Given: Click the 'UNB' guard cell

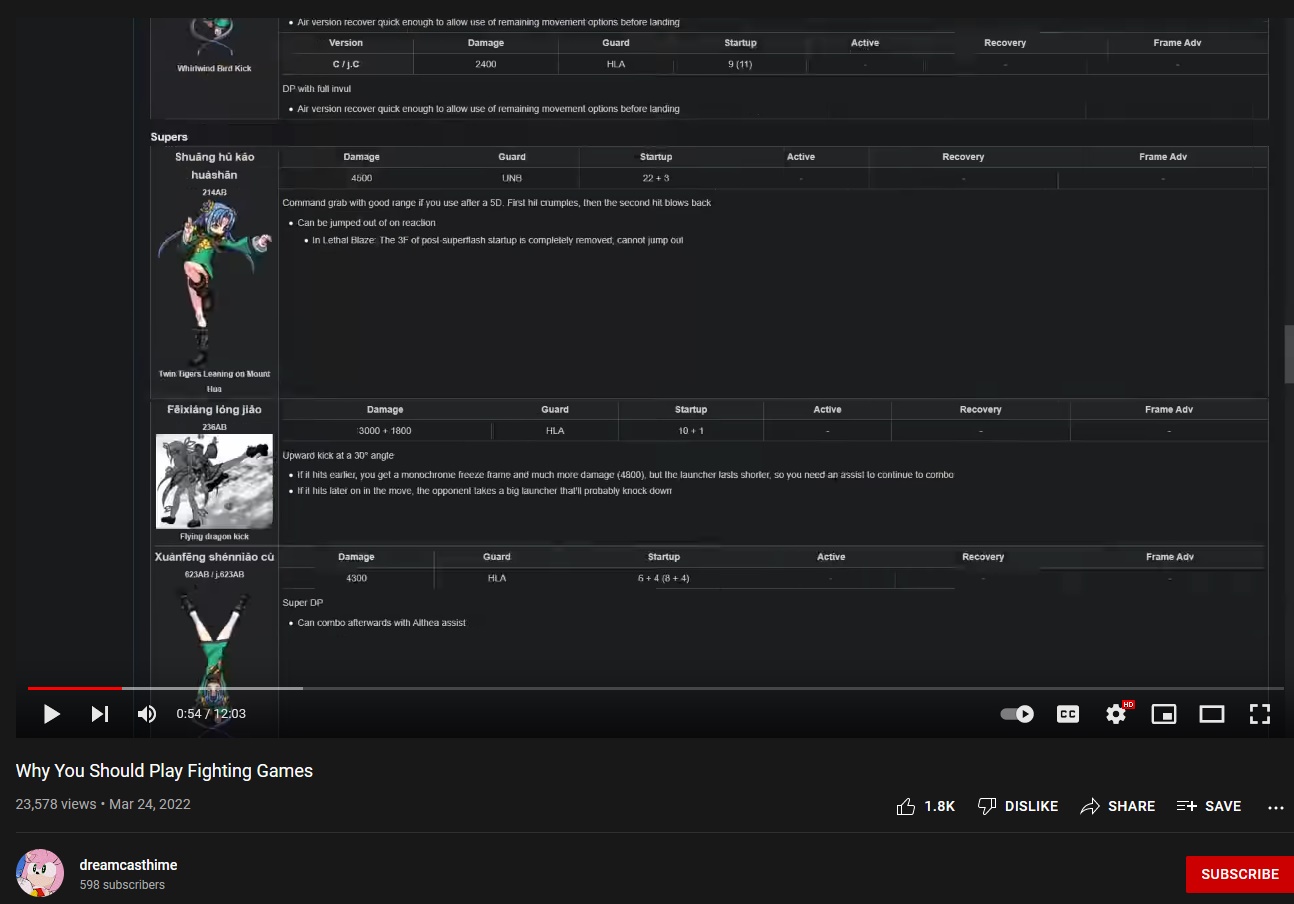Looking at the screenshot, I should (512, 179).
